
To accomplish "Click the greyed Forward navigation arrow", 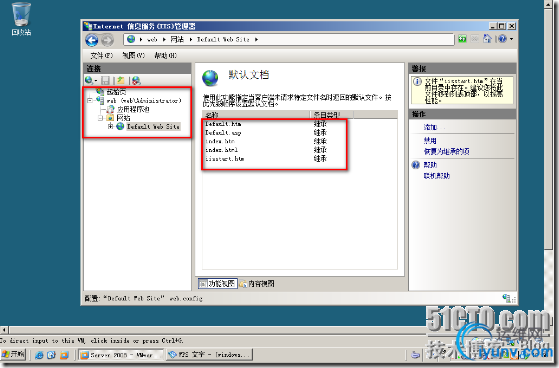I will pyautogui.click(x=107, y=40).
